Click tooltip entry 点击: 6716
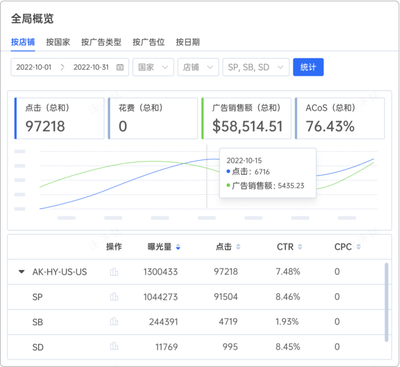 click(x=248, y=172)
